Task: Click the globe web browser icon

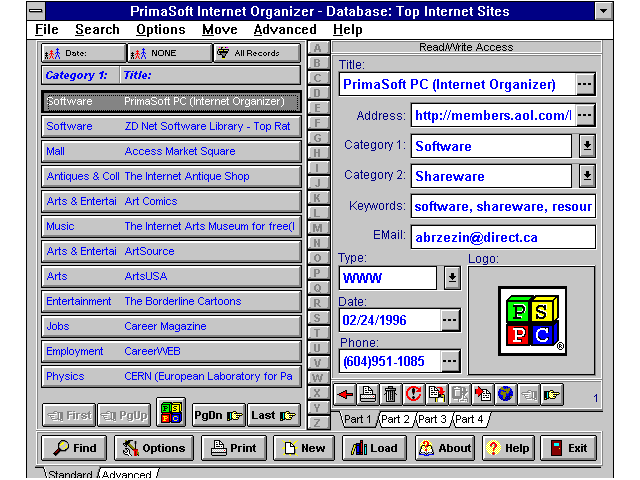Action: 506,394
